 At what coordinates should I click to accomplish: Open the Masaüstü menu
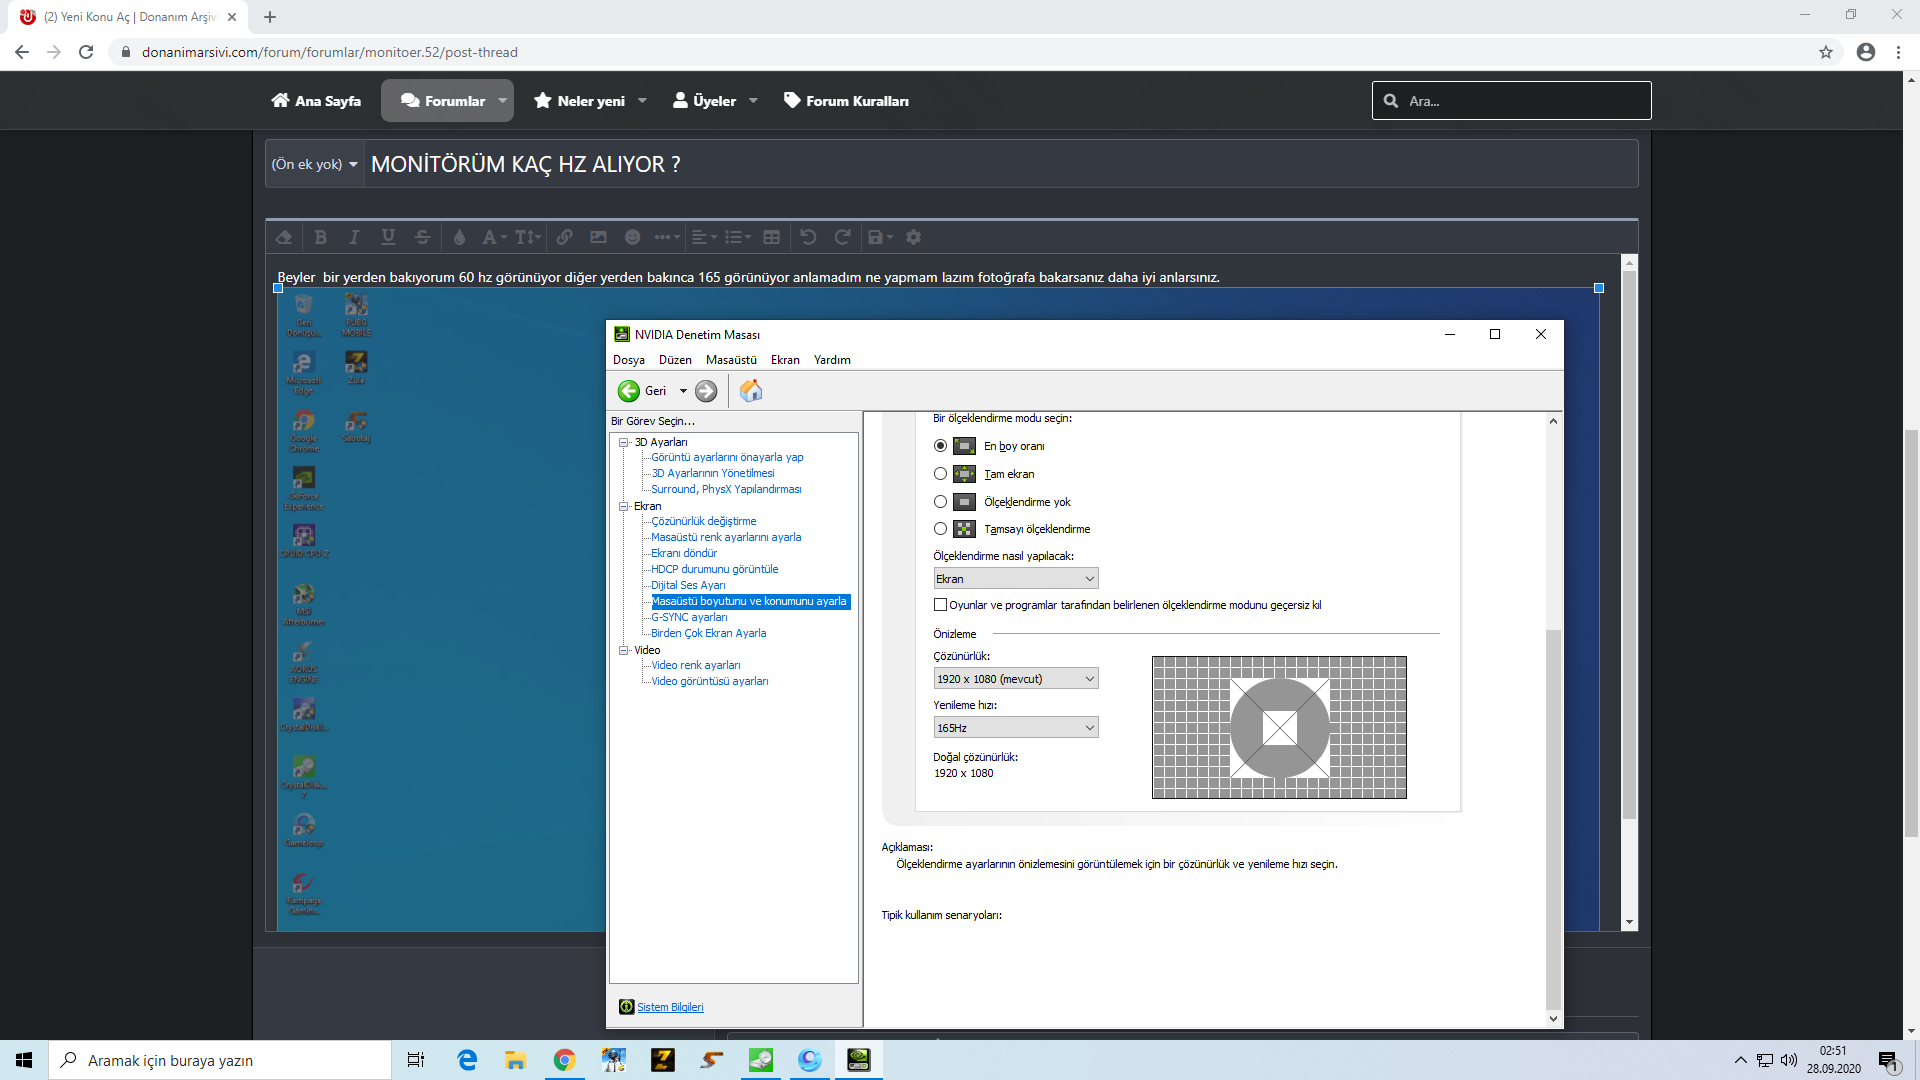tap(731, 360)
